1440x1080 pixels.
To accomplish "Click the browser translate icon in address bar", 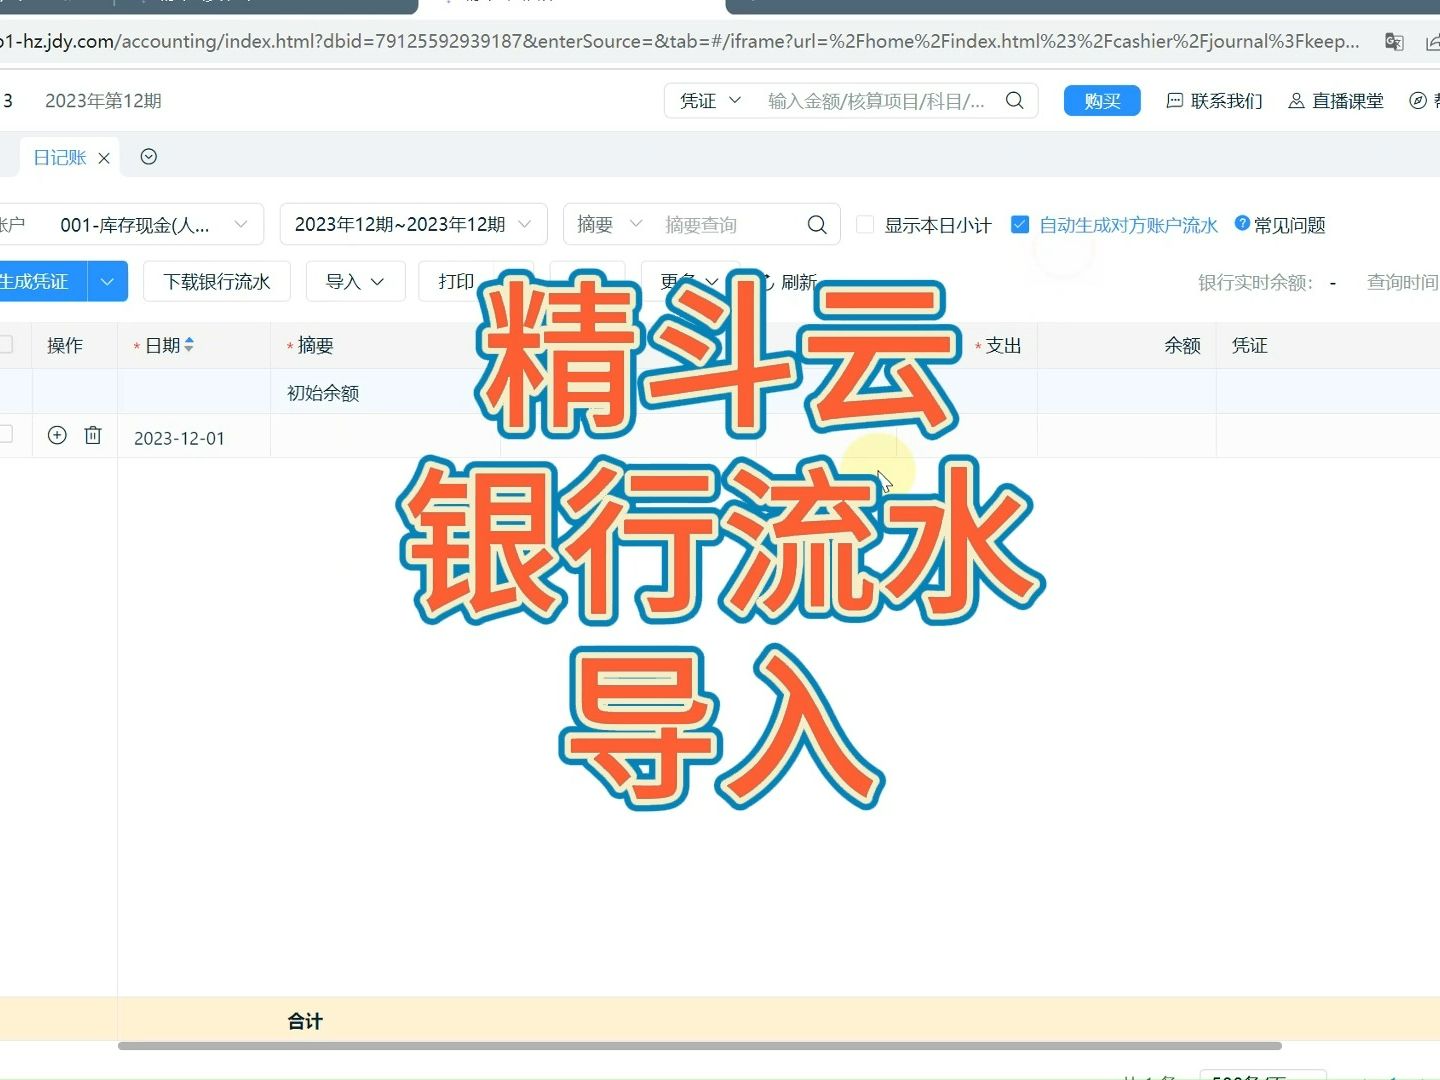I will pos(1394,41).
